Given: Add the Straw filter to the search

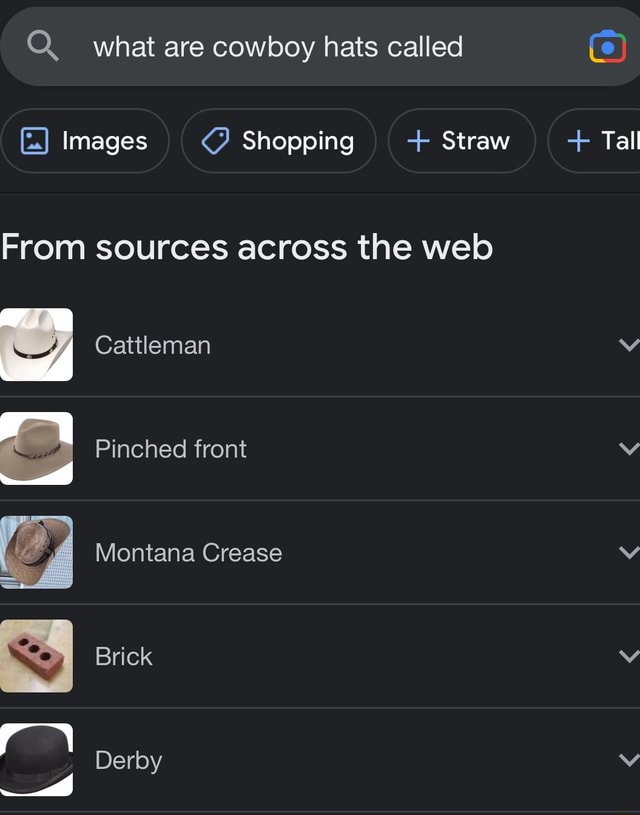Looking at the screenshot, I should 460,141.
